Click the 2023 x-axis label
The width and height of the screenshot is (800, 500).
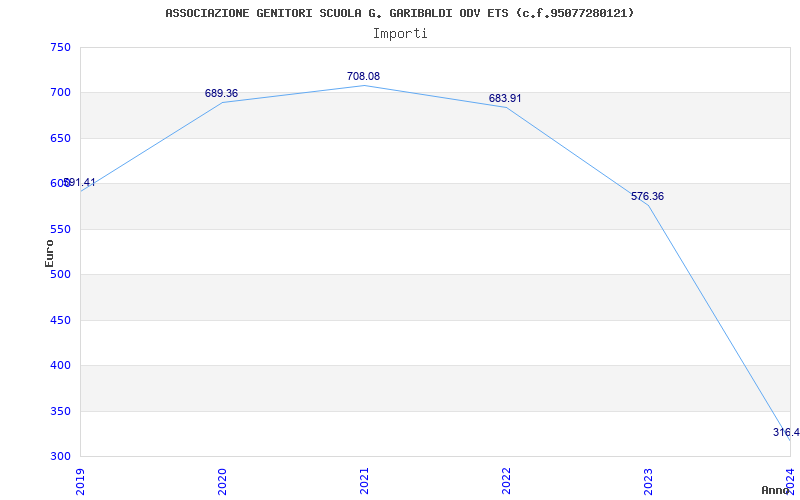click(648, 481)
